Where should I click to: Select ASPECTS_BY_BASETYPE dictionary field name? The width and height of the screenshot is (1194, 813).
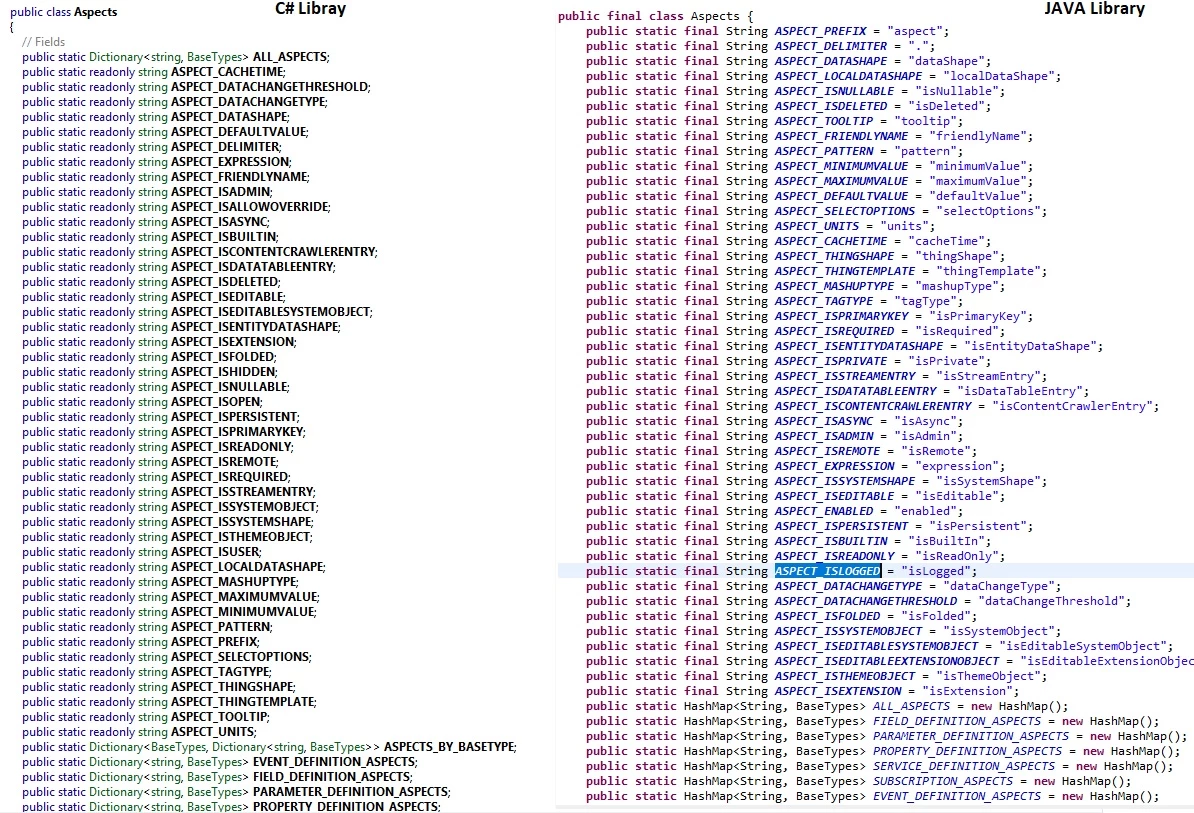[449, 747]
